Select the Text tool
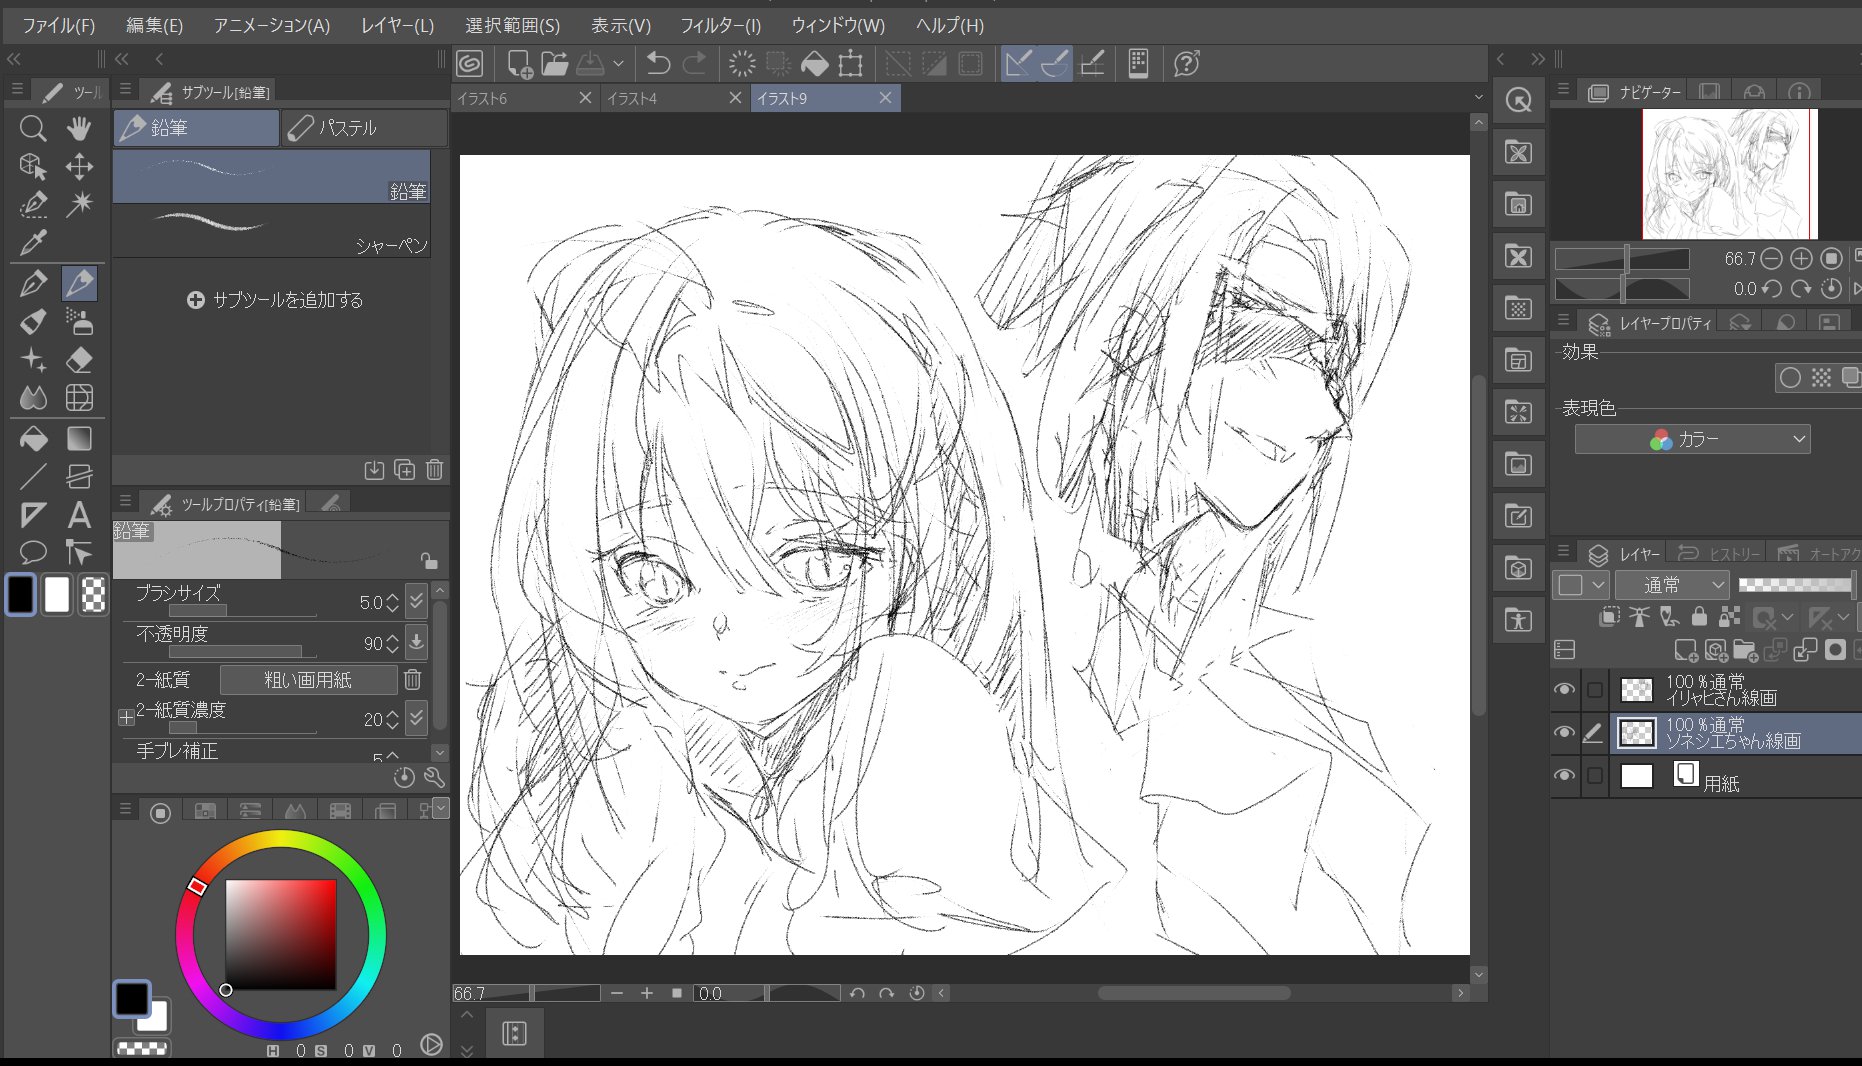This screenshot has width=1862, height=1066. pyautogui.click(x=79, y=515)
